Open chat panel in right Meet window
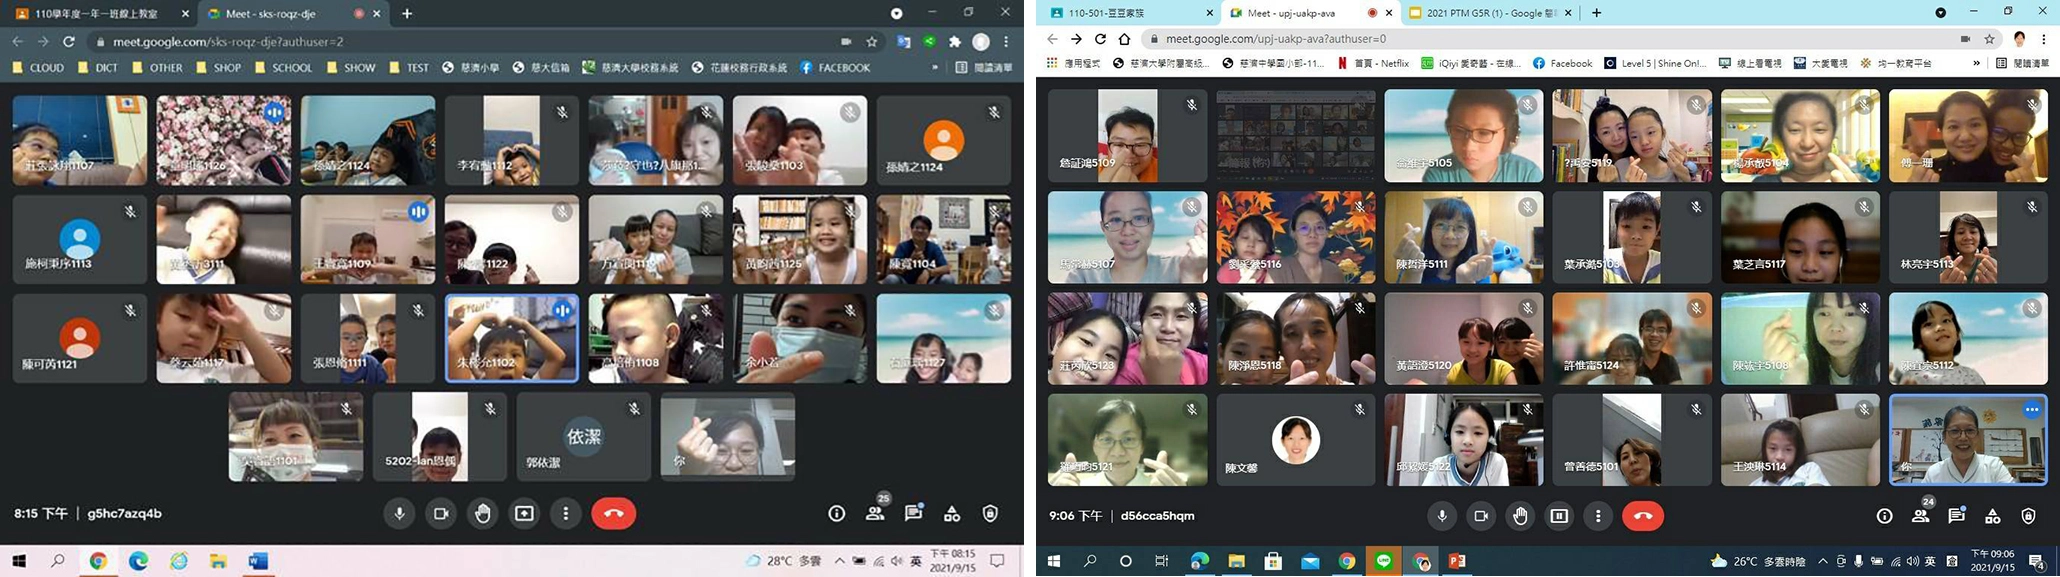This screenshot has height=577, width=2060. [1956, 516]
